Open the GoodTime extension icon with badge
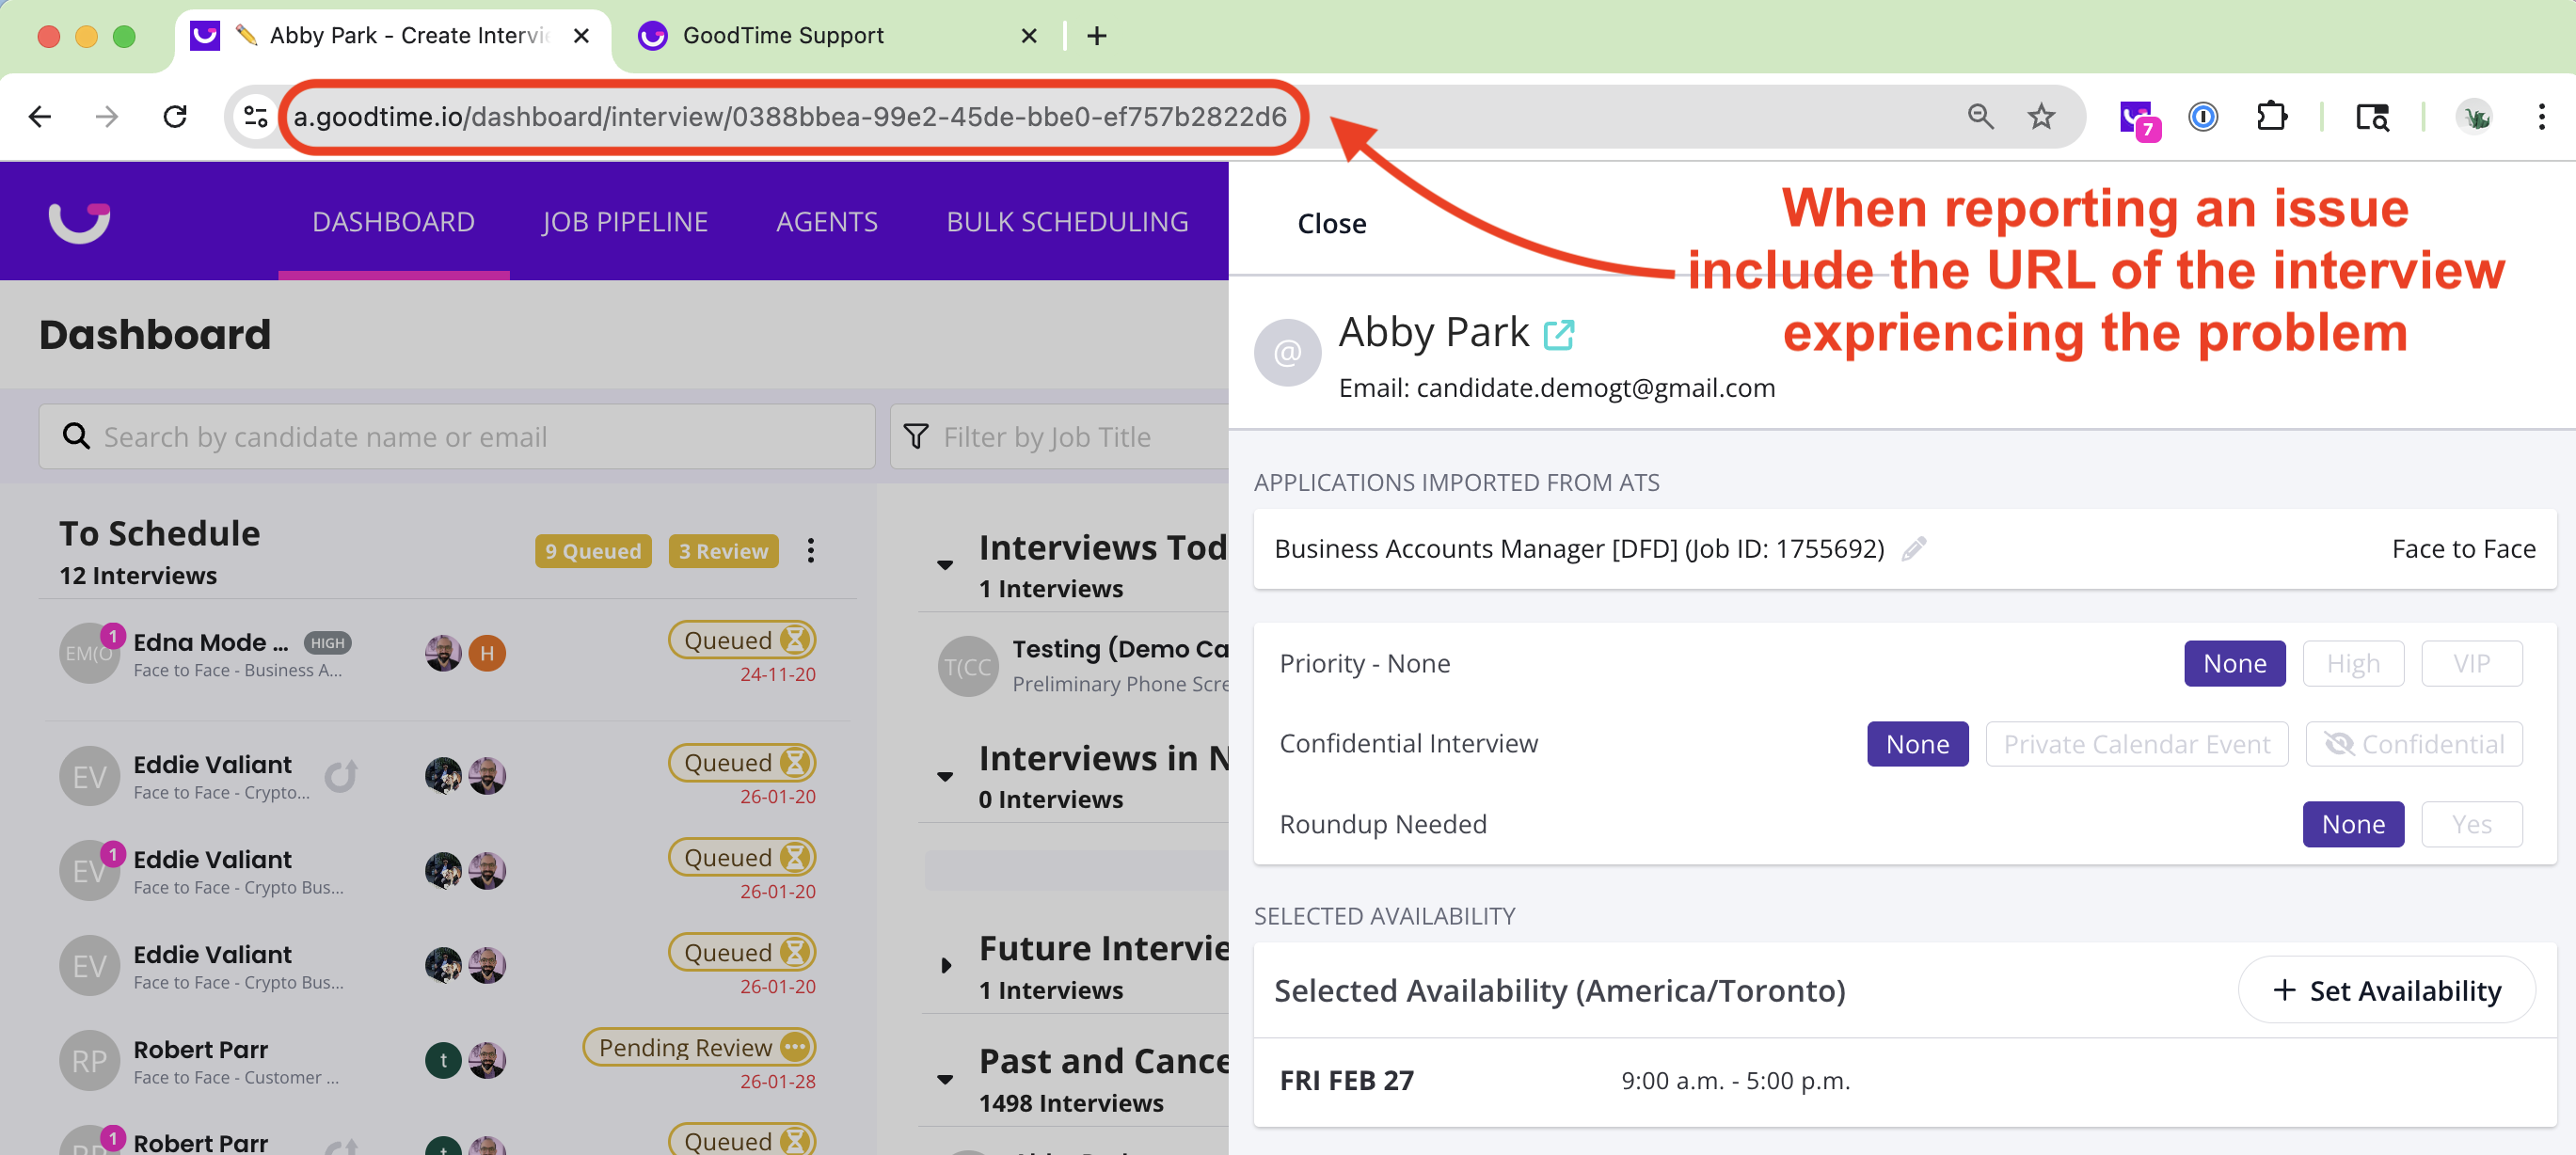 point(2138,118)
